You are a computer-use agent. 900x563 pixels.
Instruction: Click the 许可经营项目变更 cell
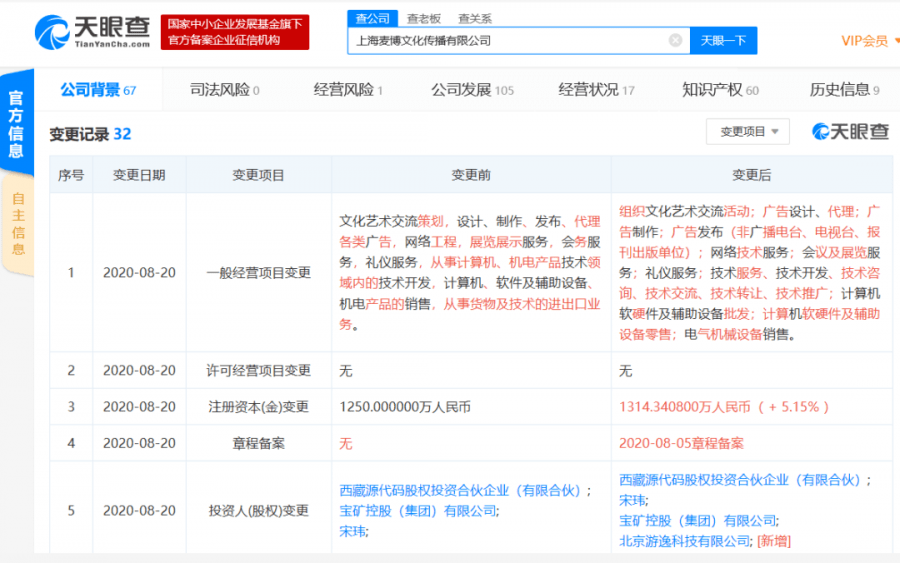[258, 370]
